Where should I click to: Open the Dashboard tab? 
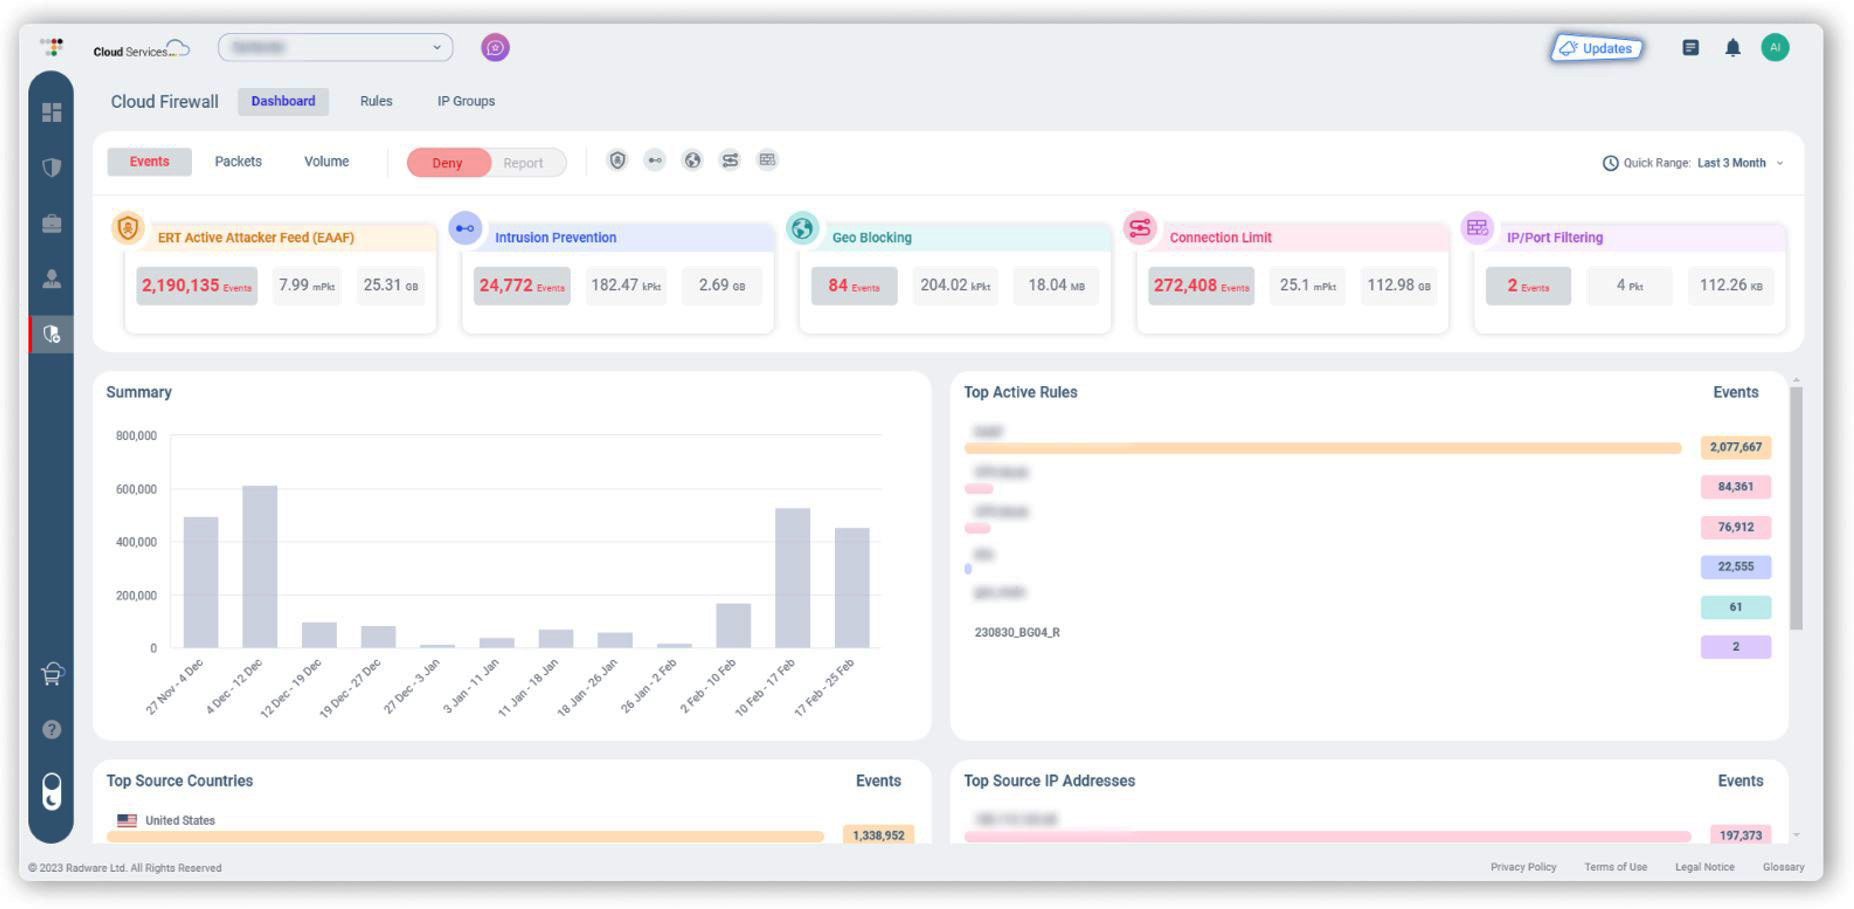tap(283, 101)
